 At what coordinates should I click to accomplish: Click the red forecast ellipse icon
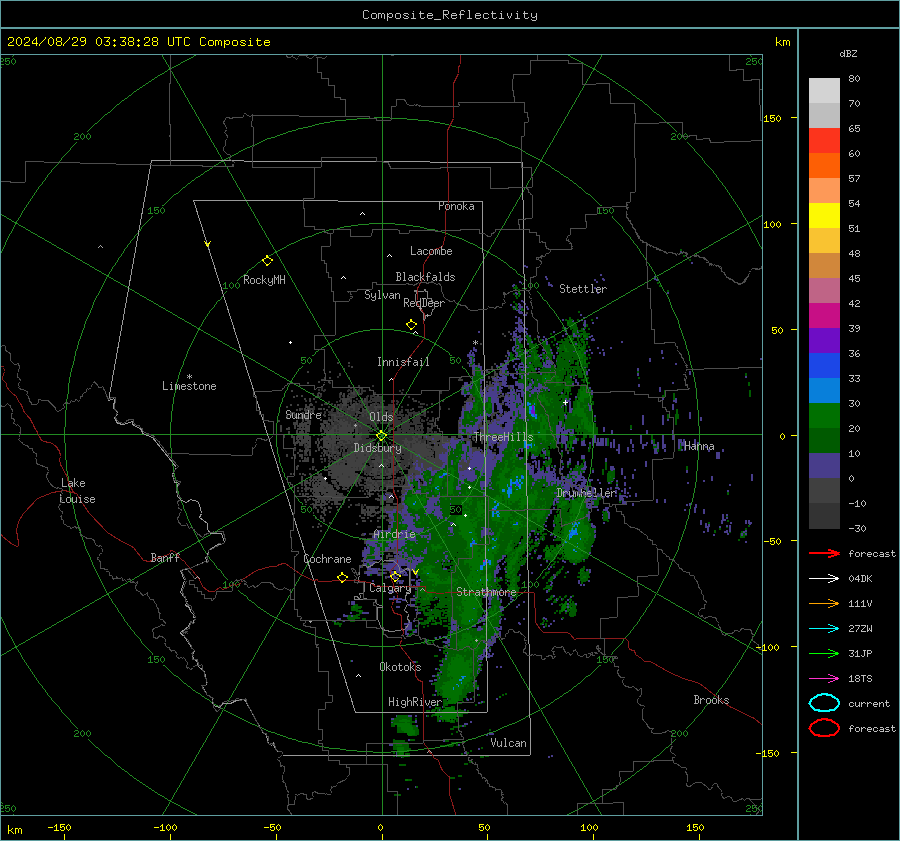coord(824,728)
